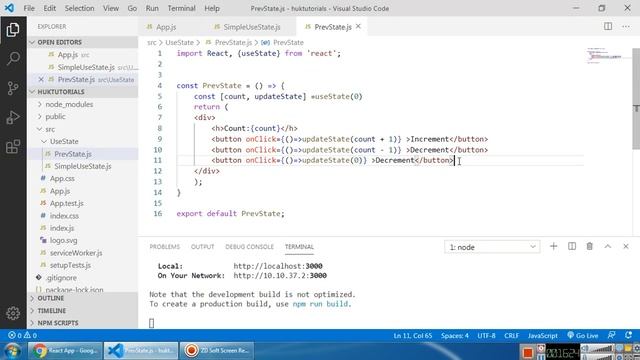Screen dimensions: 640x360
Task: Switch to Chrome React App taskbar window
Action: tap(65, 351)
